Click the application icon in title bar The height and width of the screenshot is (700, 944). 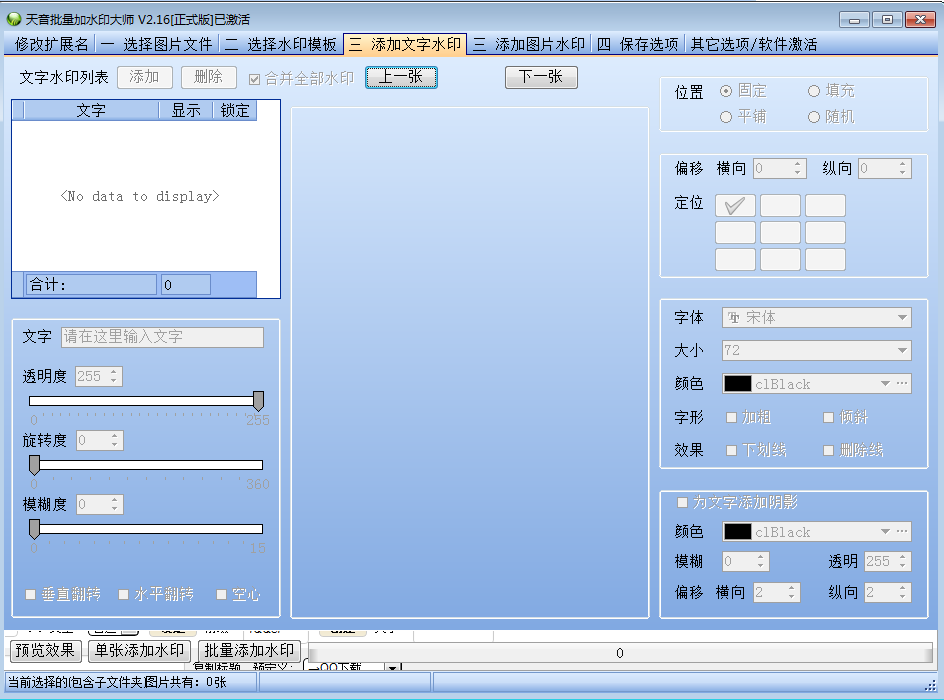click(x=13, y=19)
